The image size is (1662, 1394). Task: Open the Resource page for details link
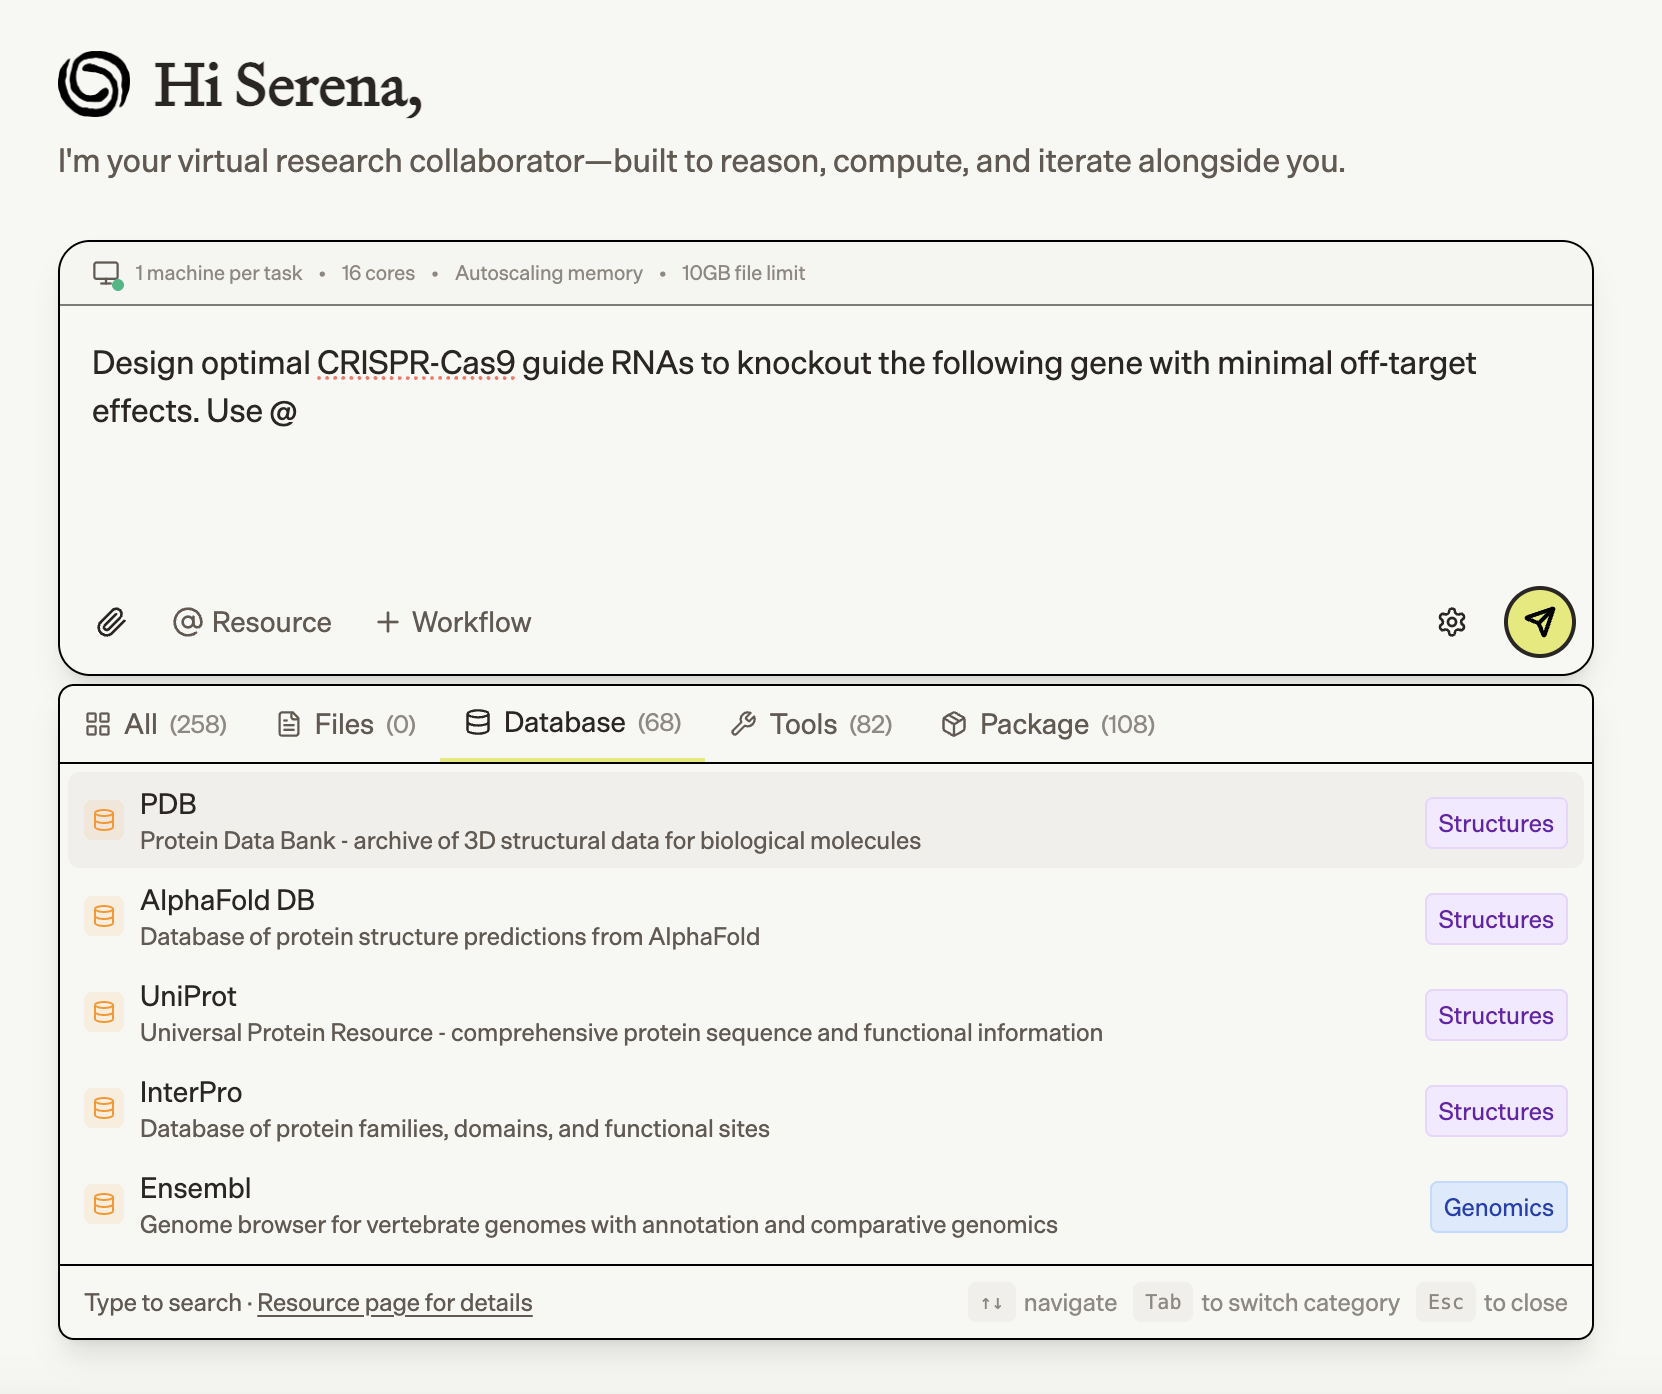pos(394,1302)
